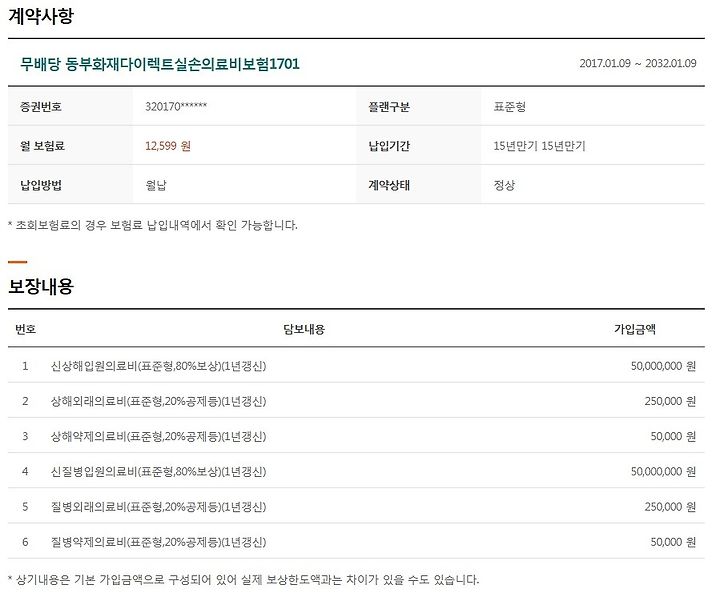Select row 신상해입원의료비(표준형,80%보상)(1년갱신)
Screen dimensions: 720x605
(x=356, y=365)
